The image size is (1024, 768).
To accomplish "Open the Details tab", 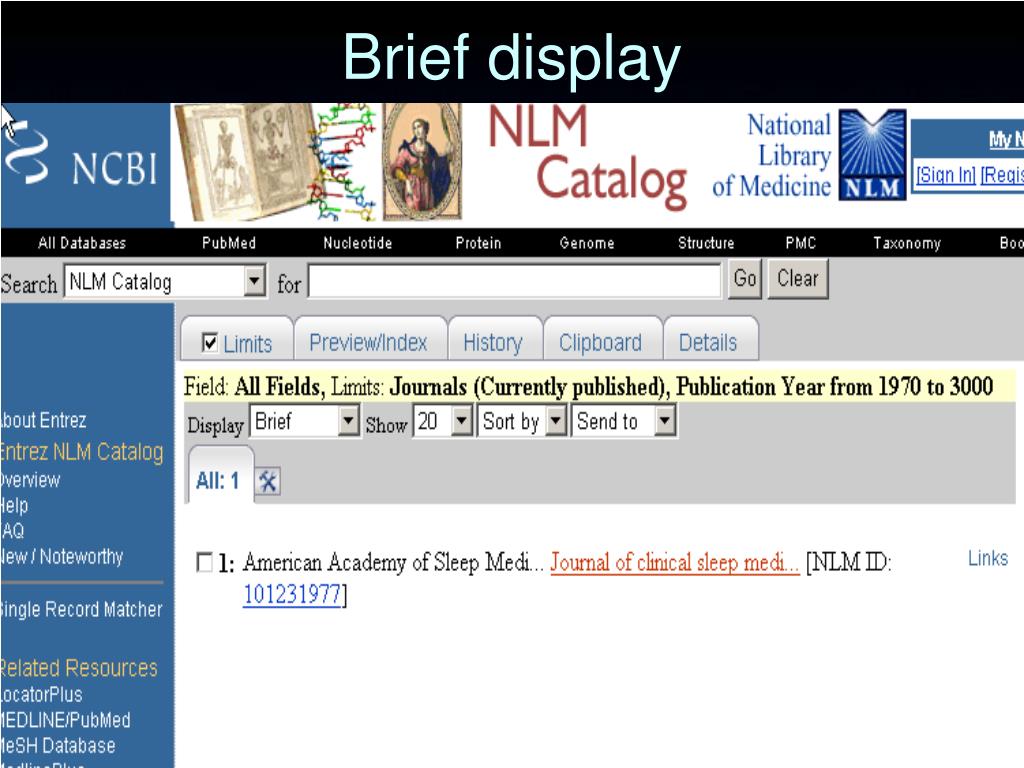I will [x=711, y=340].
